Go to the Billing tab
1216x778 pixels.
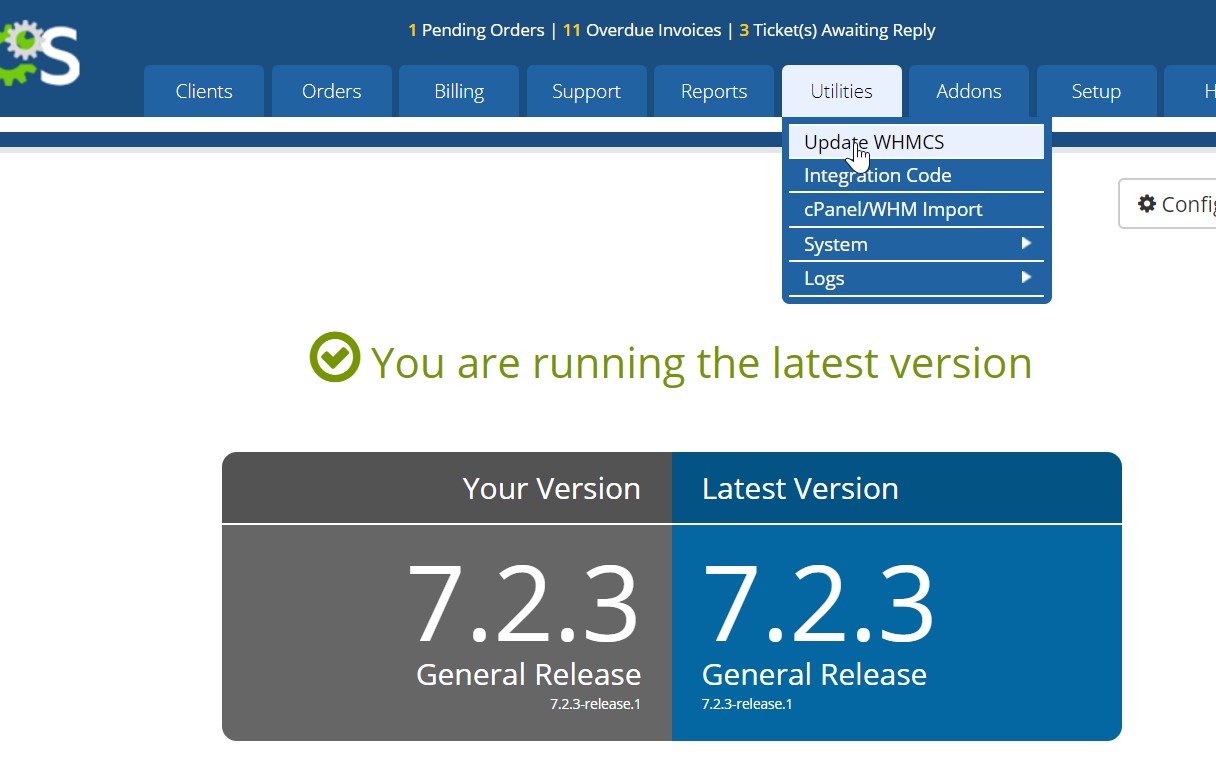459,91
